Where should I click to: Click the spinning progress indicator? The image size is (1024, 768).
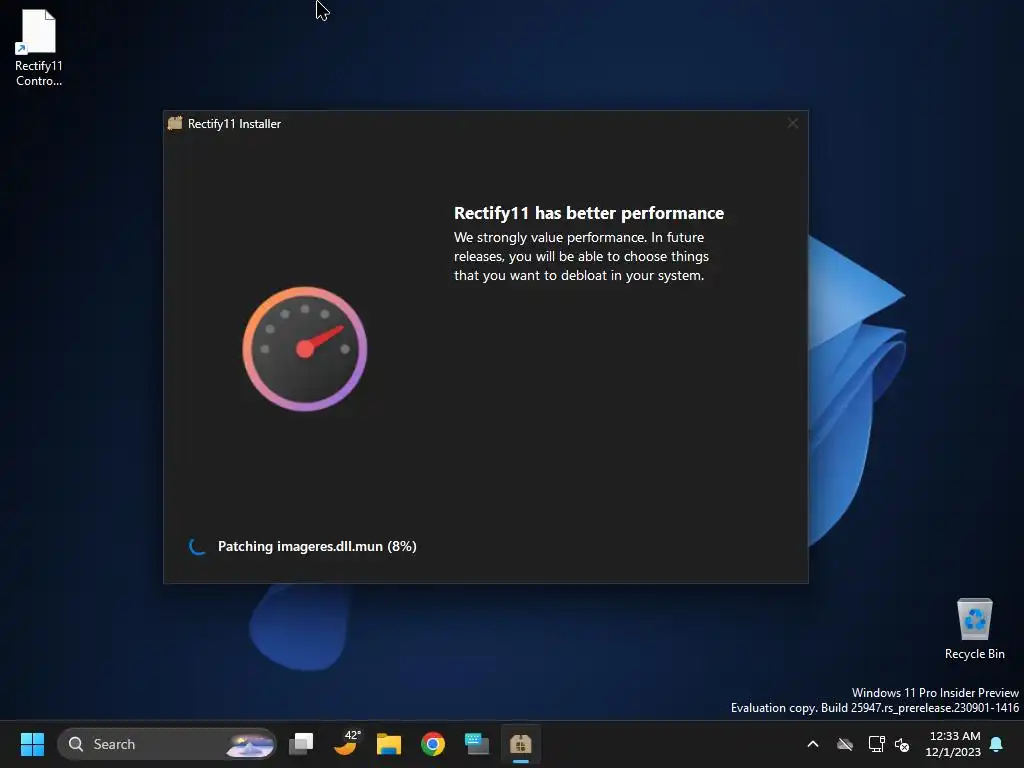197,546
